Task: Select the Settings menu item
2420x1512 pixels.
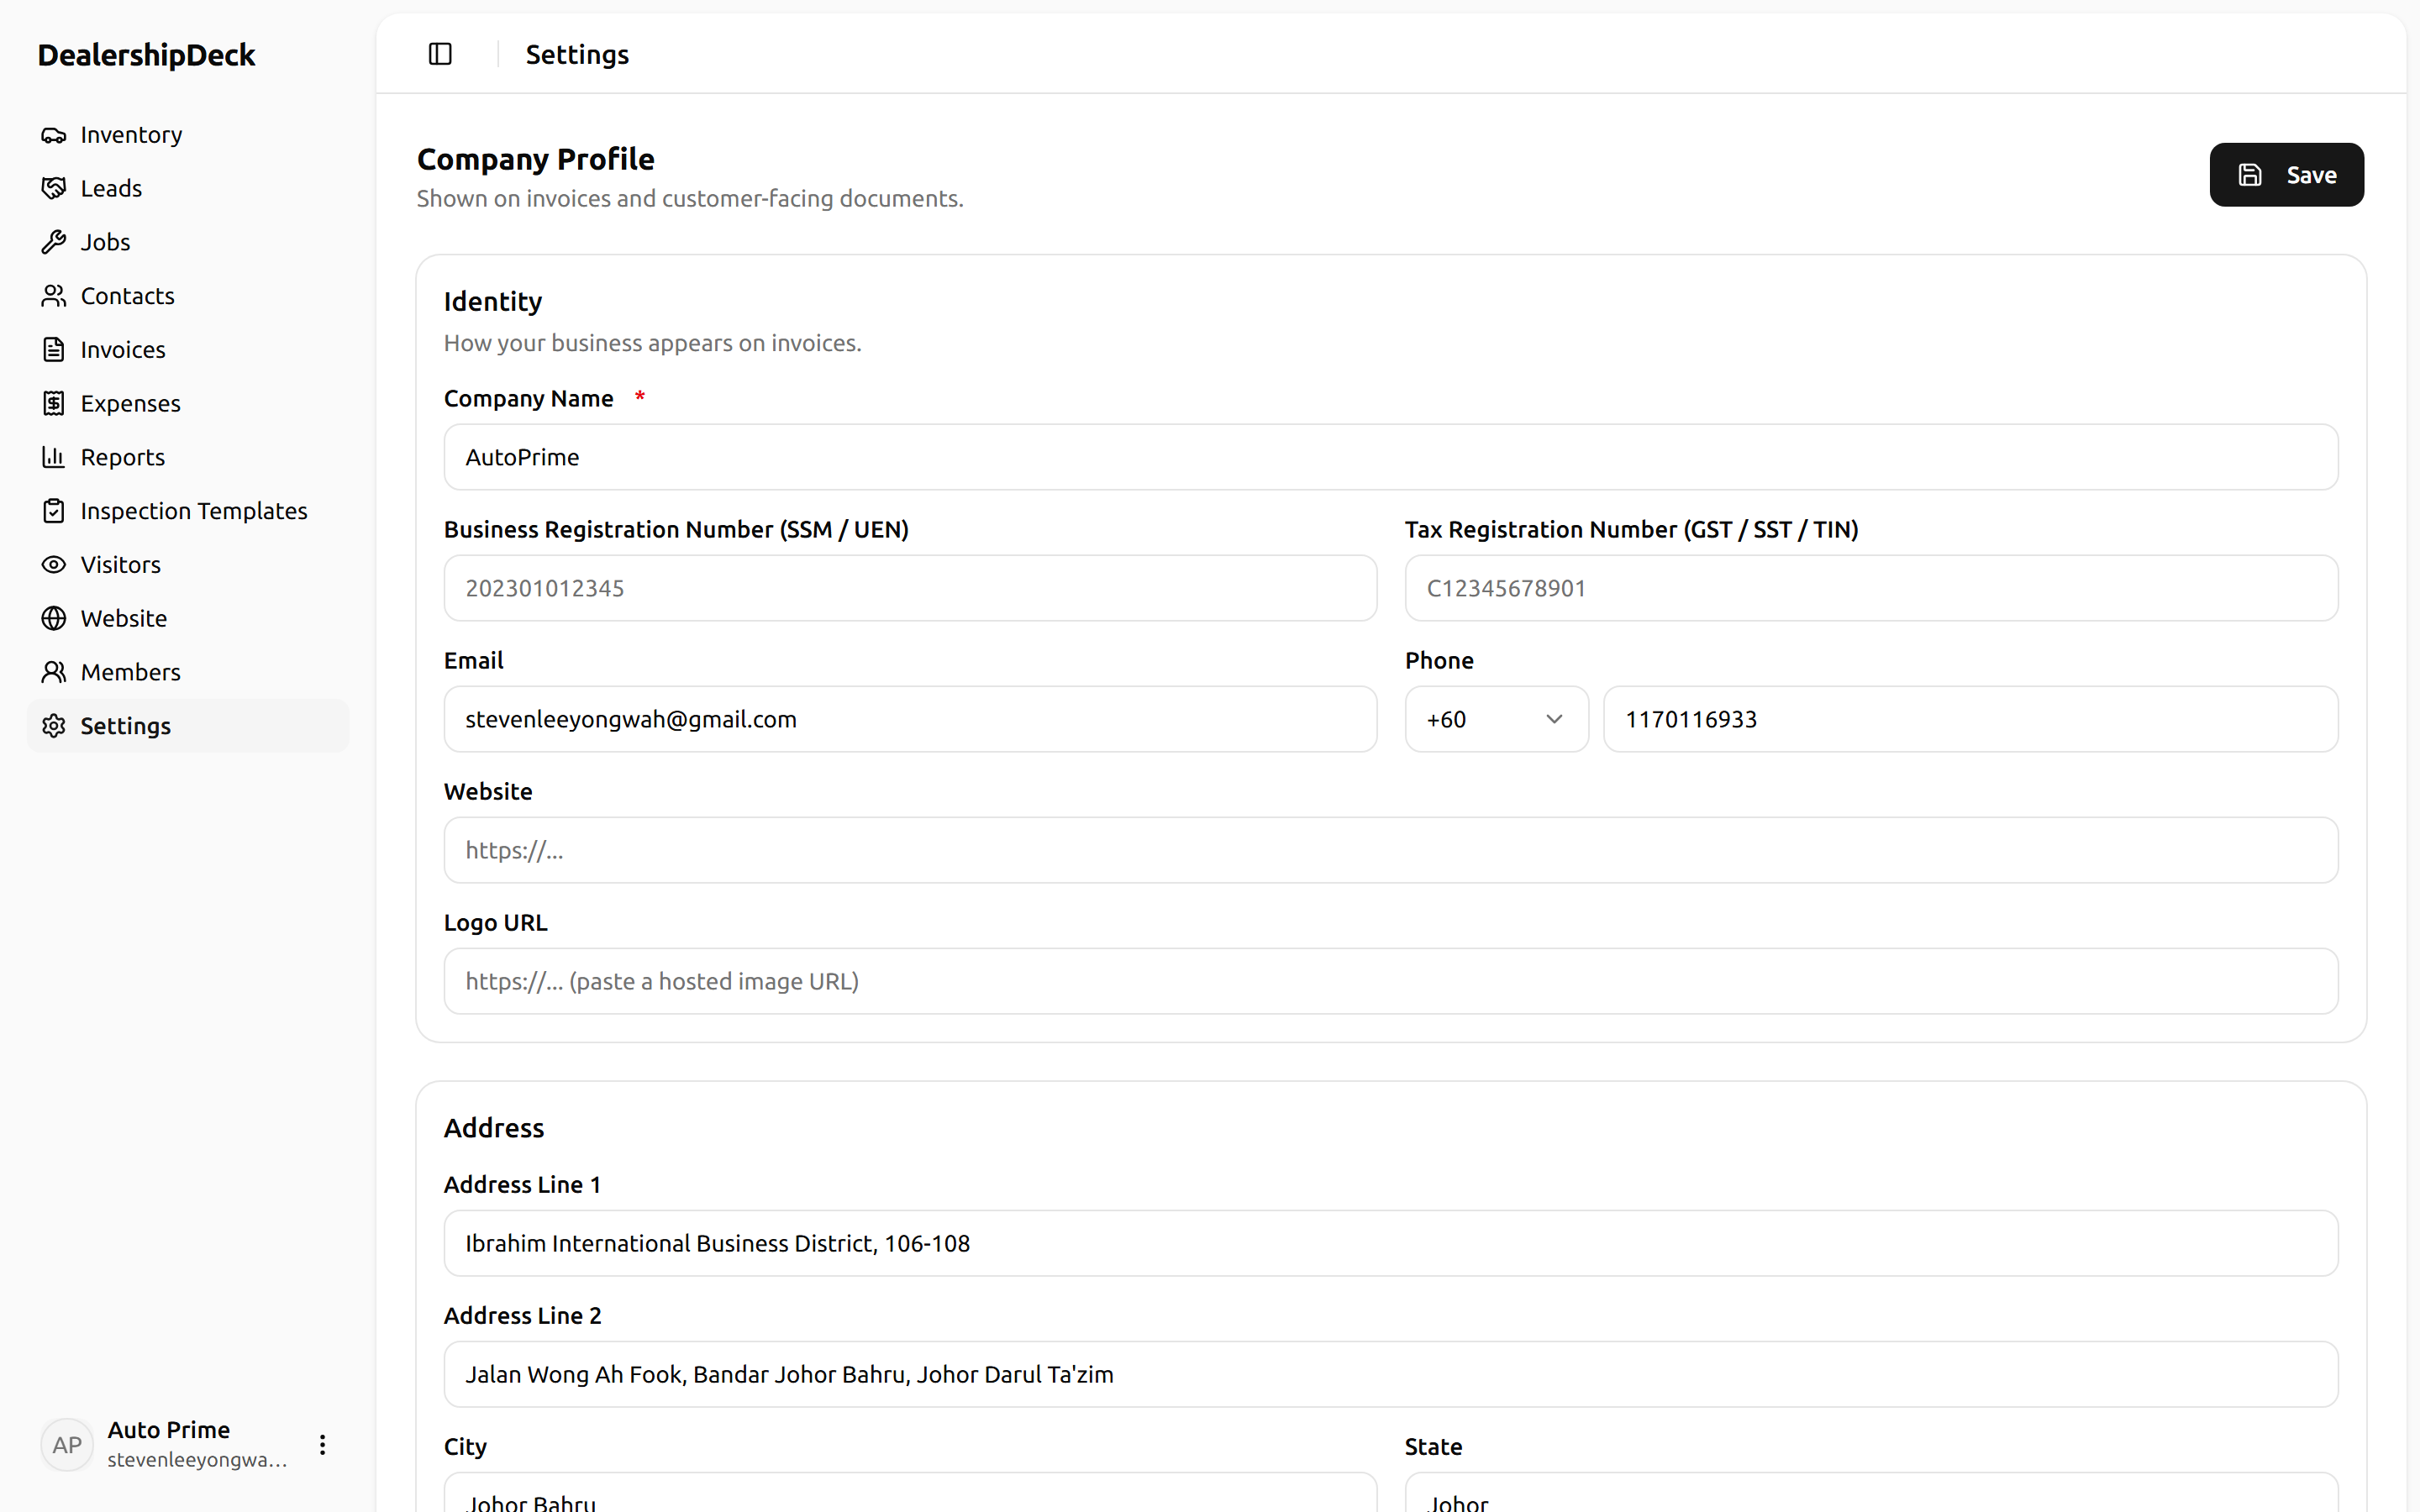Action: point(188,726)
